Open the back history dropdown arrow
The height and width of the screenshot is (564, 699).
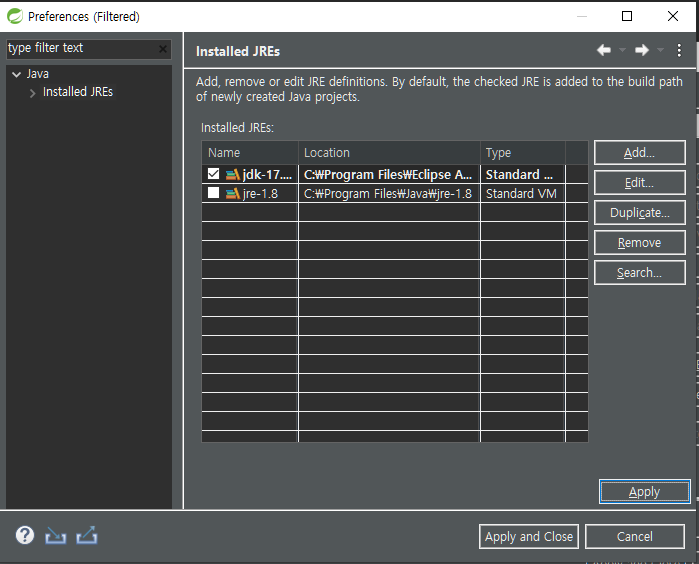pyautogui.click(x=622, y=50)
